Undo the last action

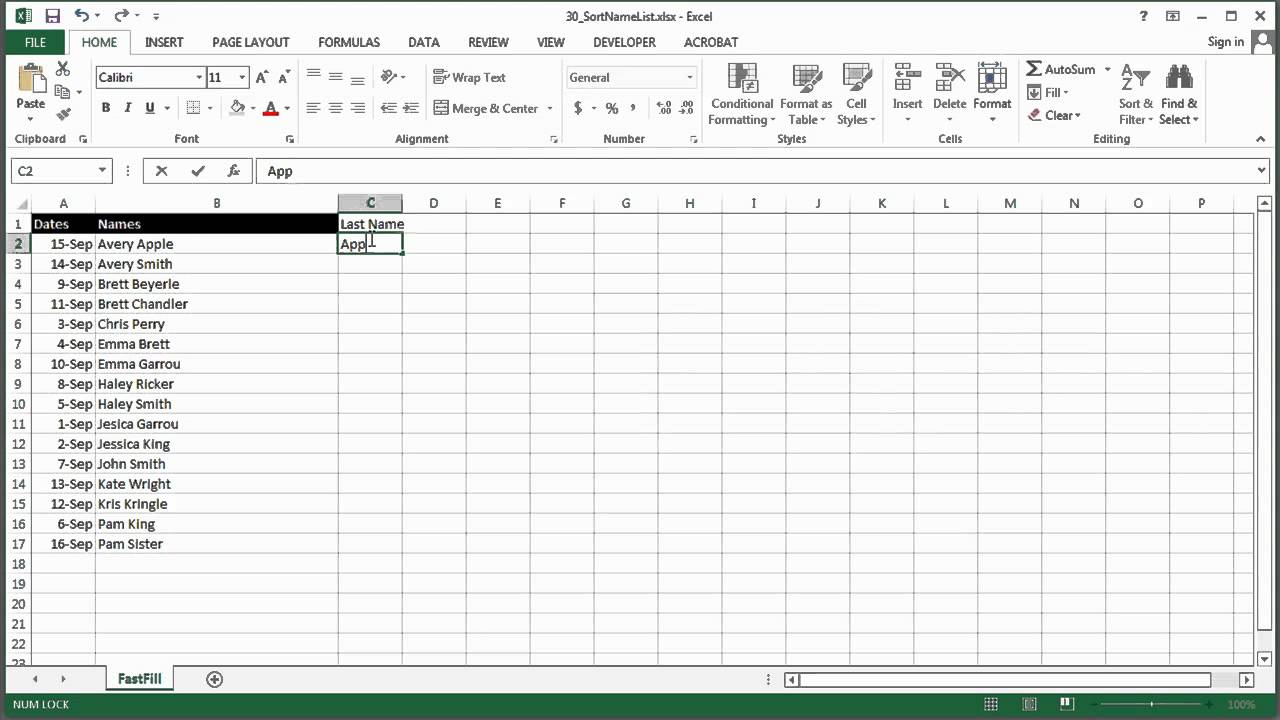pos(82,16)
